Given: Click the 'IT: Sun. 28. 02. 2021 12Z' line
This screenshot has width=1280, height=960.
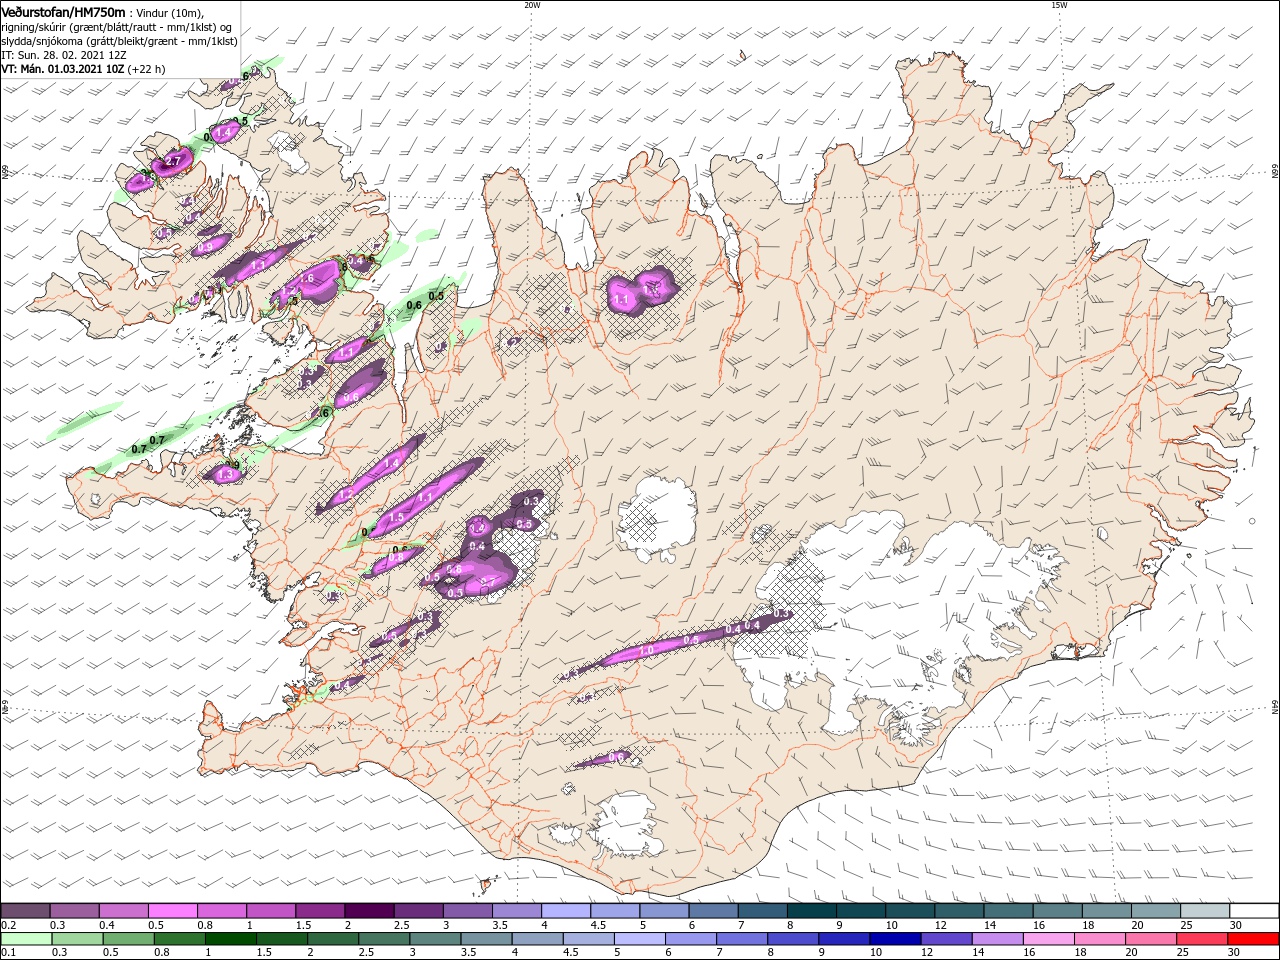Looking at the screenshot, I should 62,55.
